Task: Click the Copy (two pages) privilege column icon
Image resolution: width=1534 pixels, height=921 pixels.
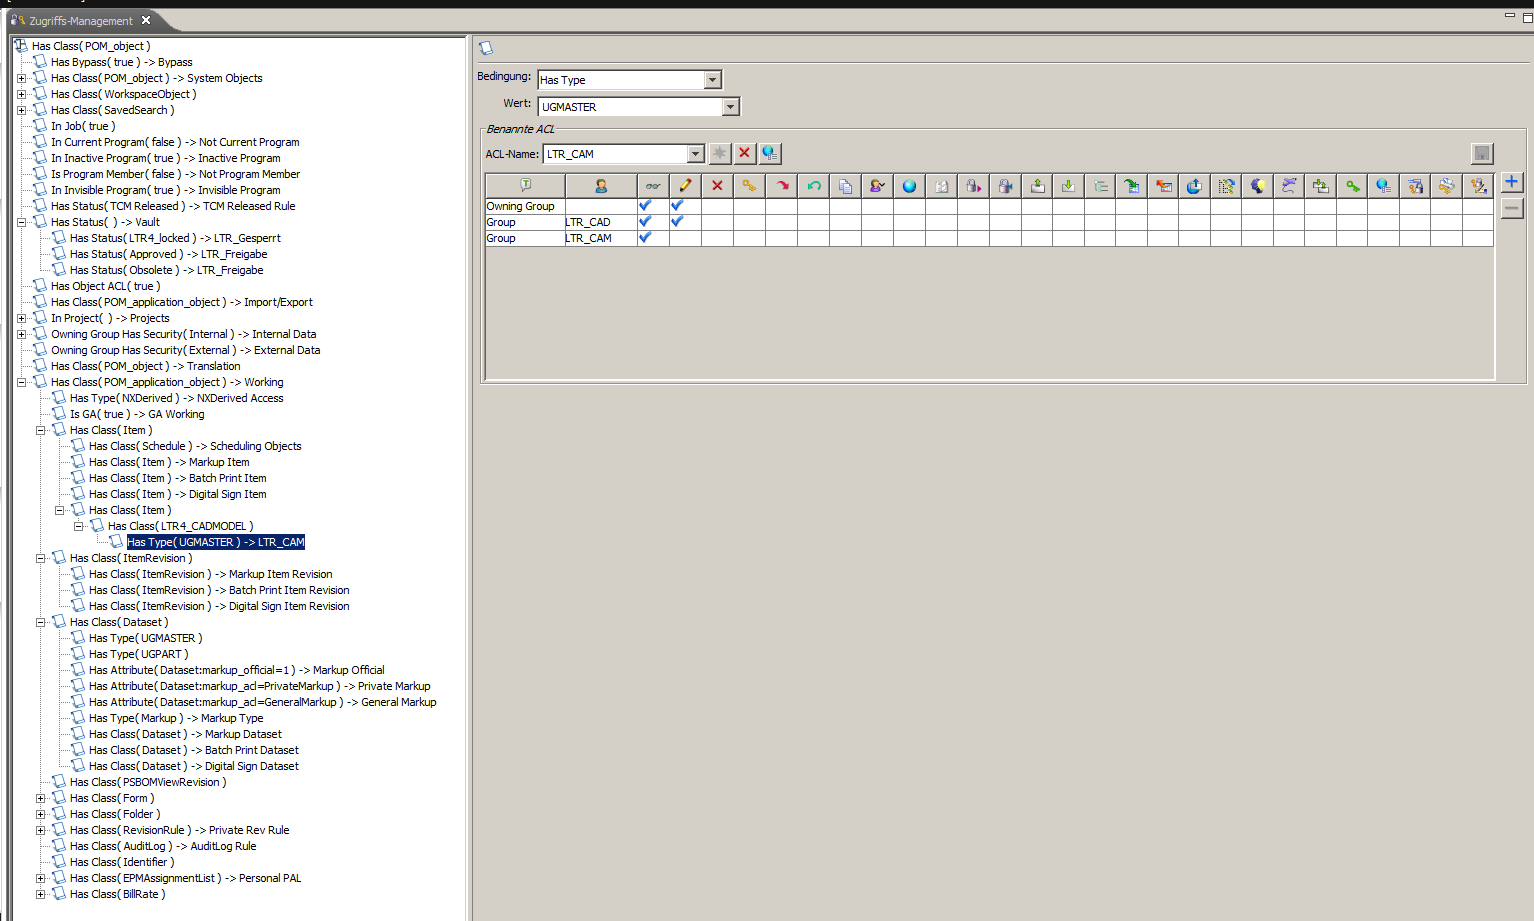Action: [845, 186]
